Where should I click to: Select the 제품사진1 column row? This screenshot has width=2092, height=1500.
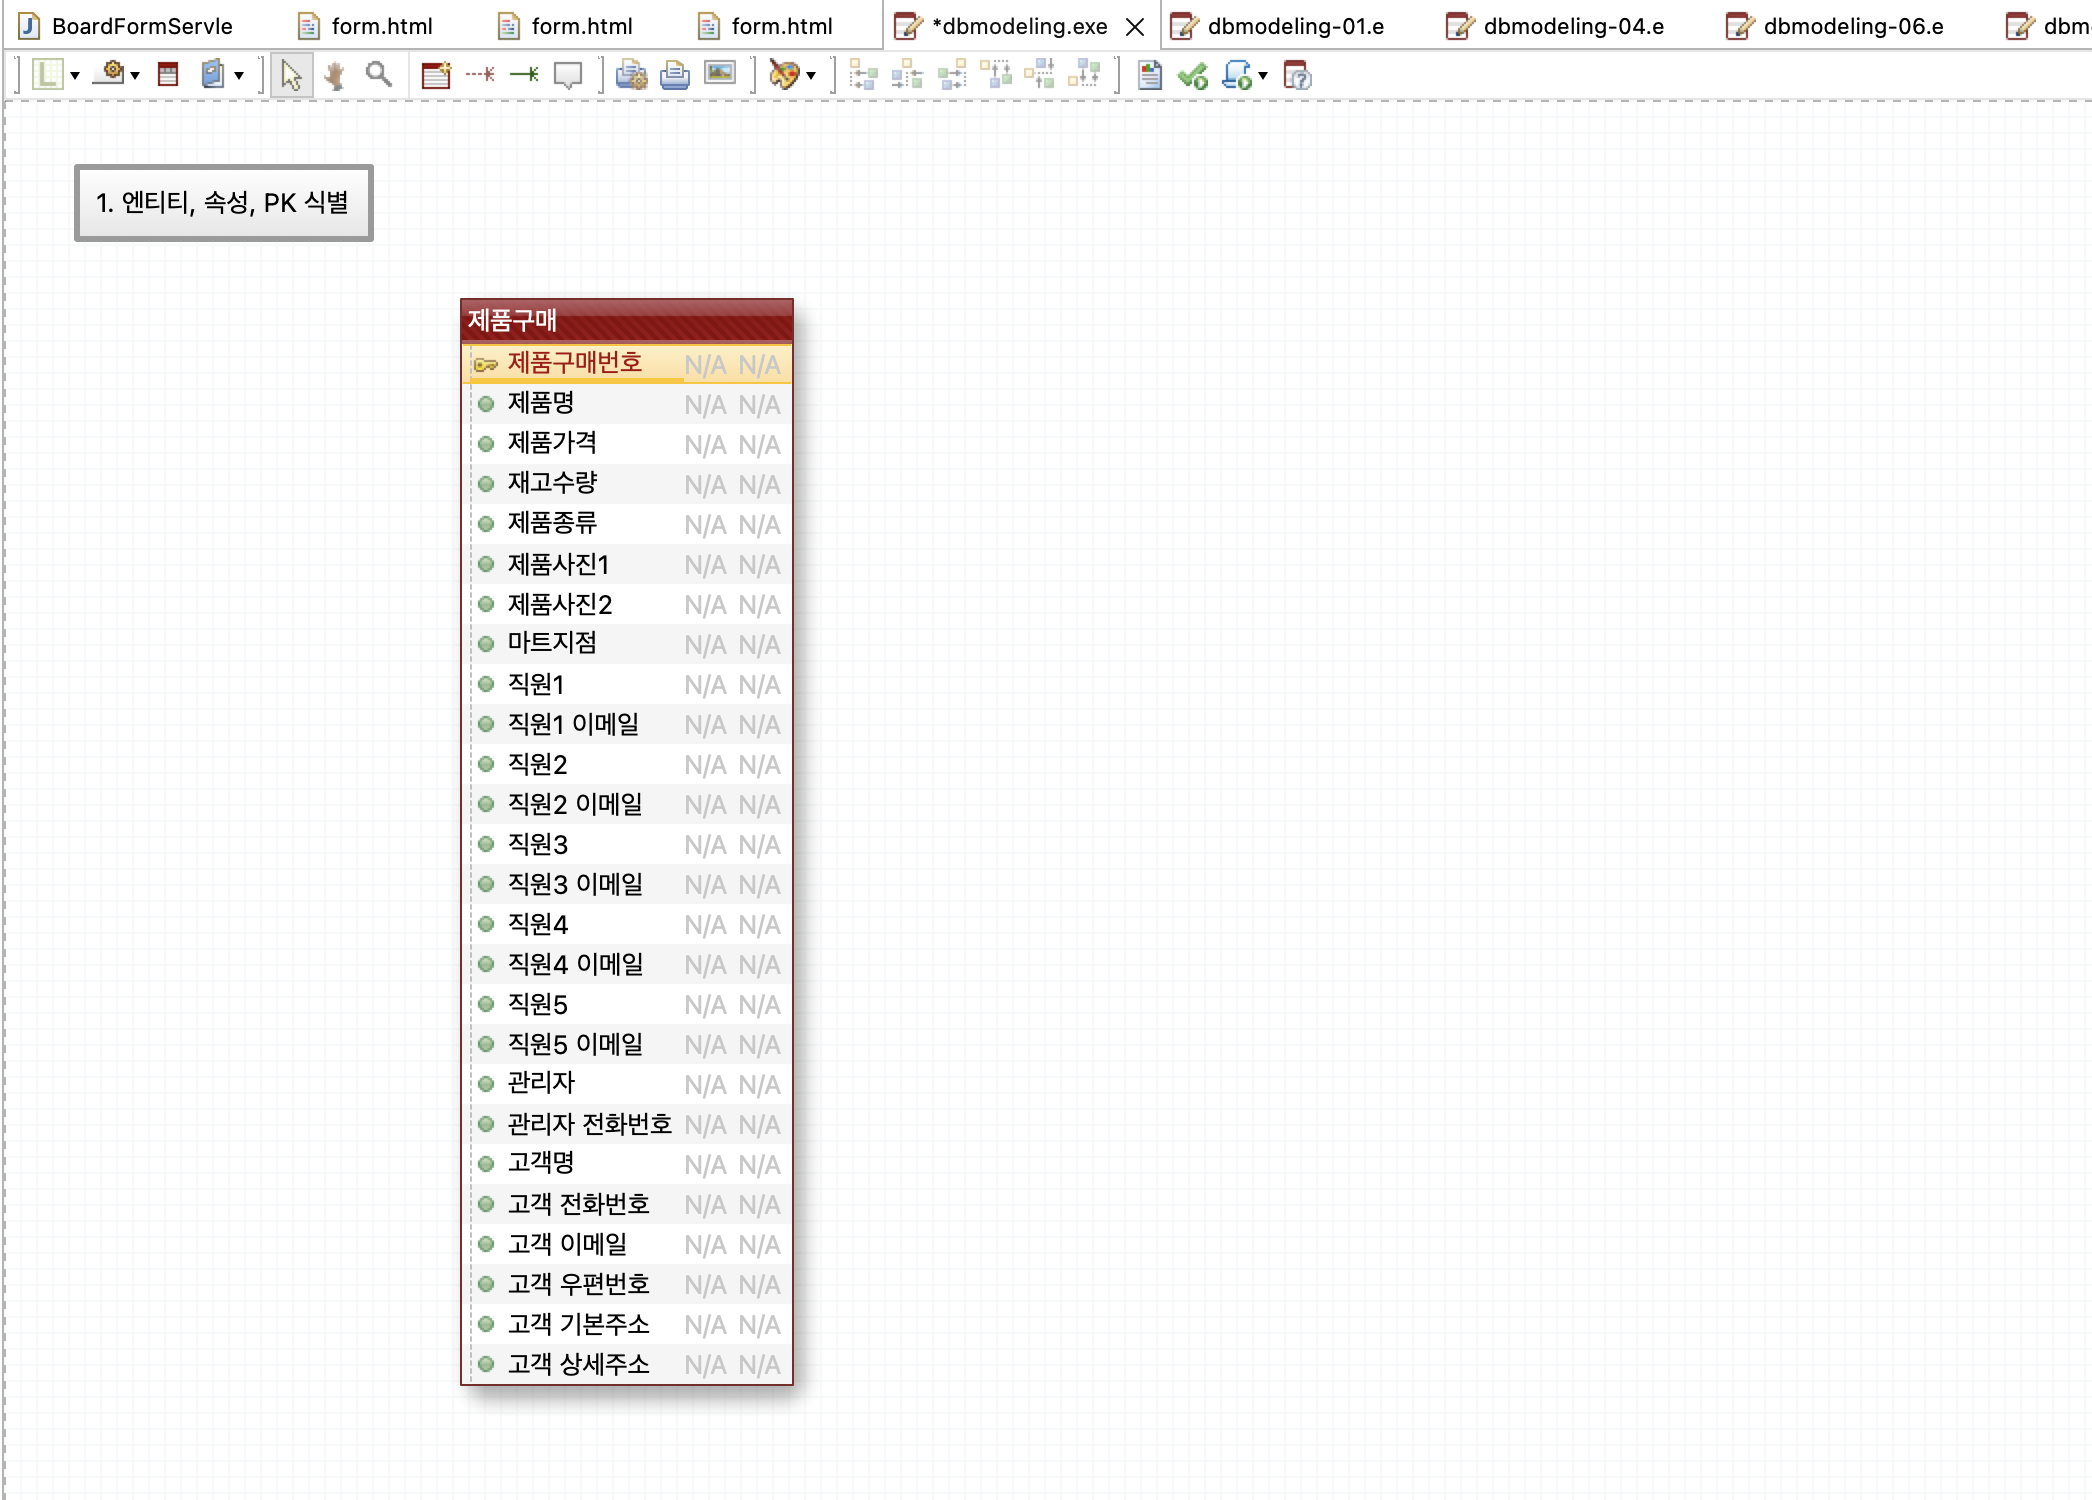click(x=627, y=564)
